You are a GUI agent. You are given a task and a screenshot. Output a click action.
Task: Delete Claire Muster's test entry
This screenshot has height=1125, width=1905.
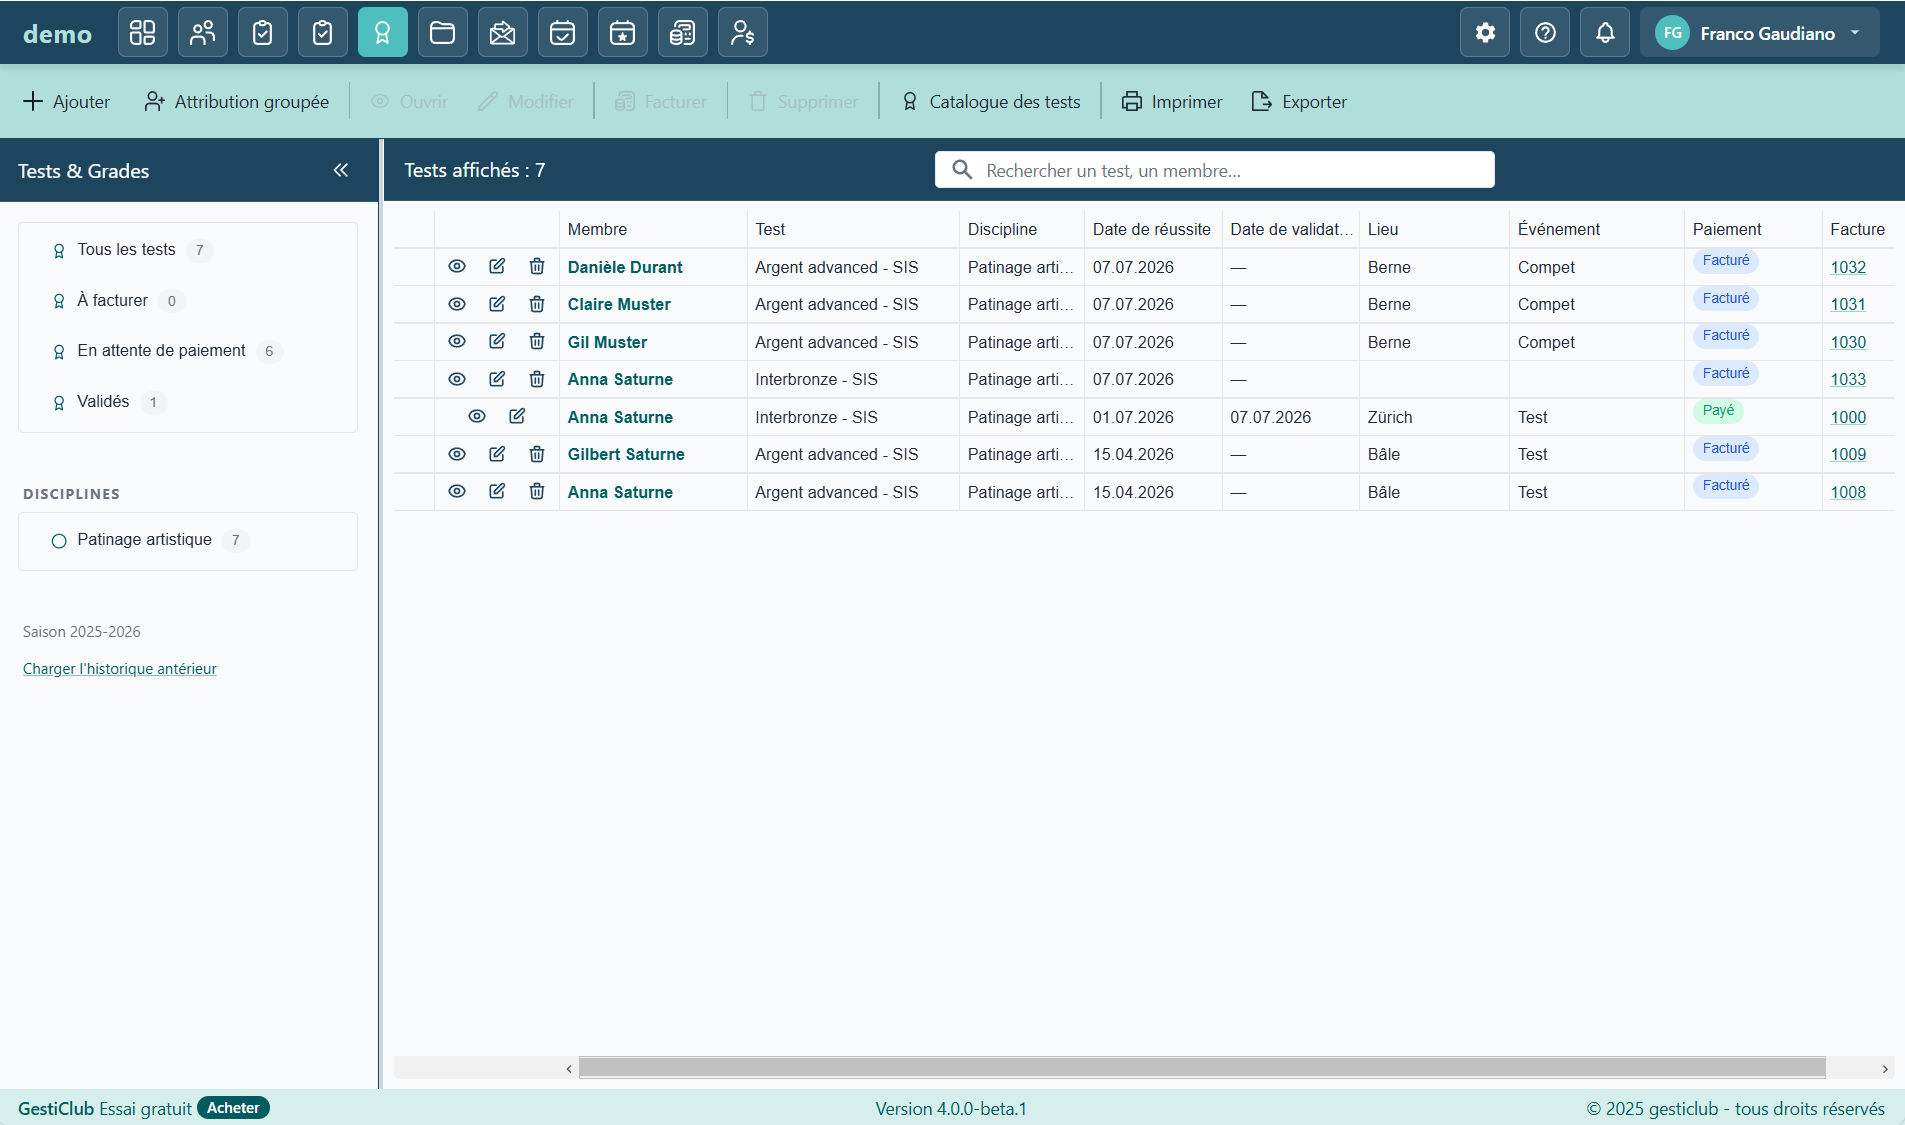coord(537,304)
